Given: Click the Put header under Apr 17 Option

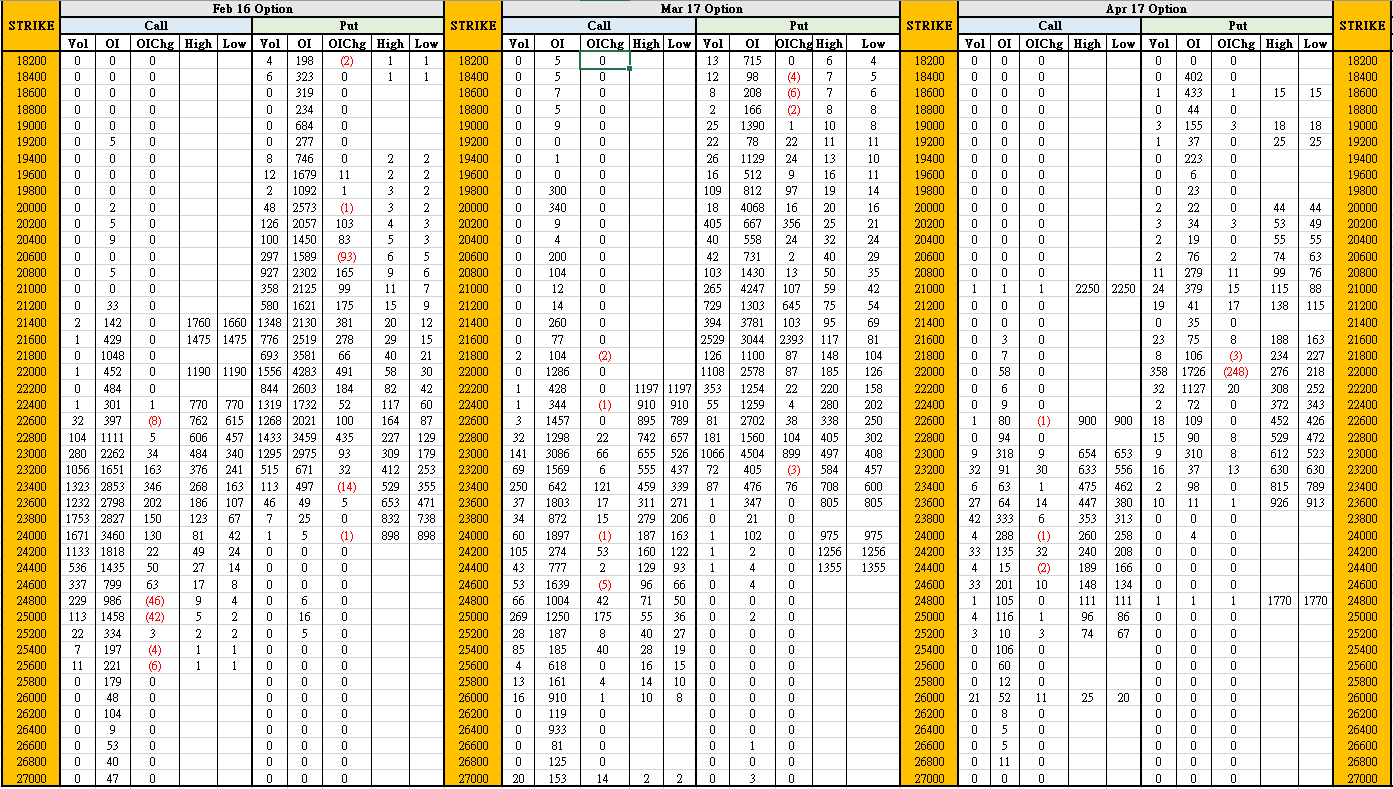Looking at the screenshot, I should pos(1238,26).
